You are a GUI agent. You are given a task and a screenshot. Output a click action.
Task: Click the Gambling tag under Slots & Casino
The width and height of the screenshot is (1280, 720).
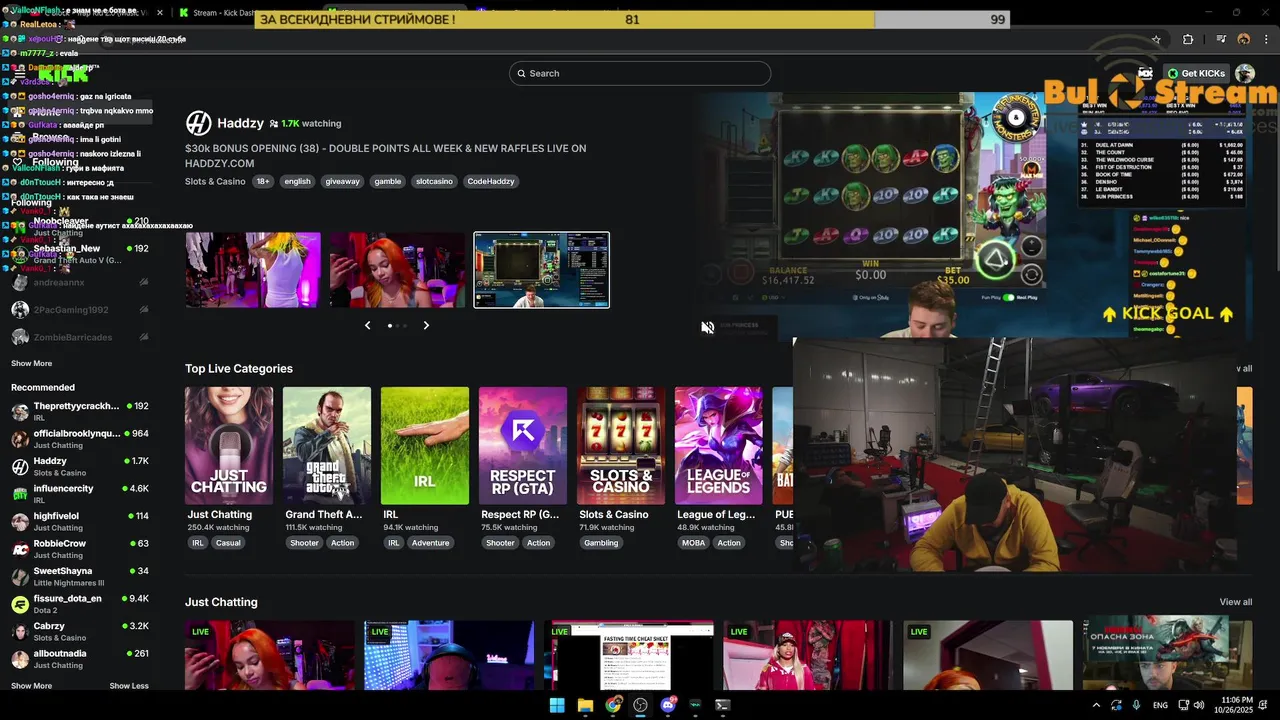601,543
